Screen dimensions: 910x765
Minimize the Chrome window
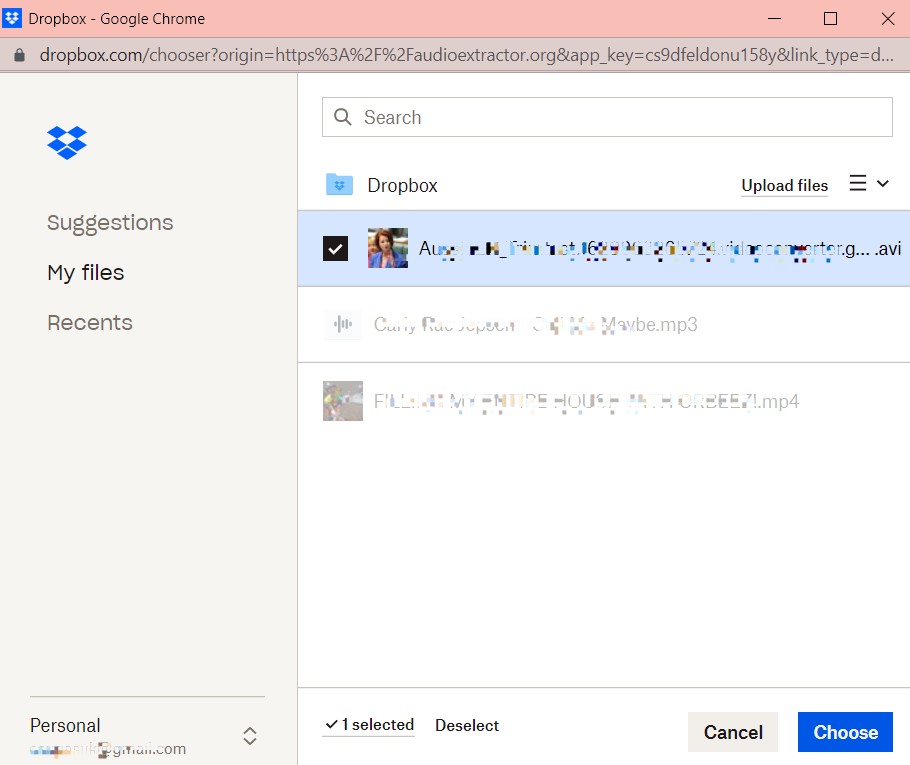(x=774, y=19)
